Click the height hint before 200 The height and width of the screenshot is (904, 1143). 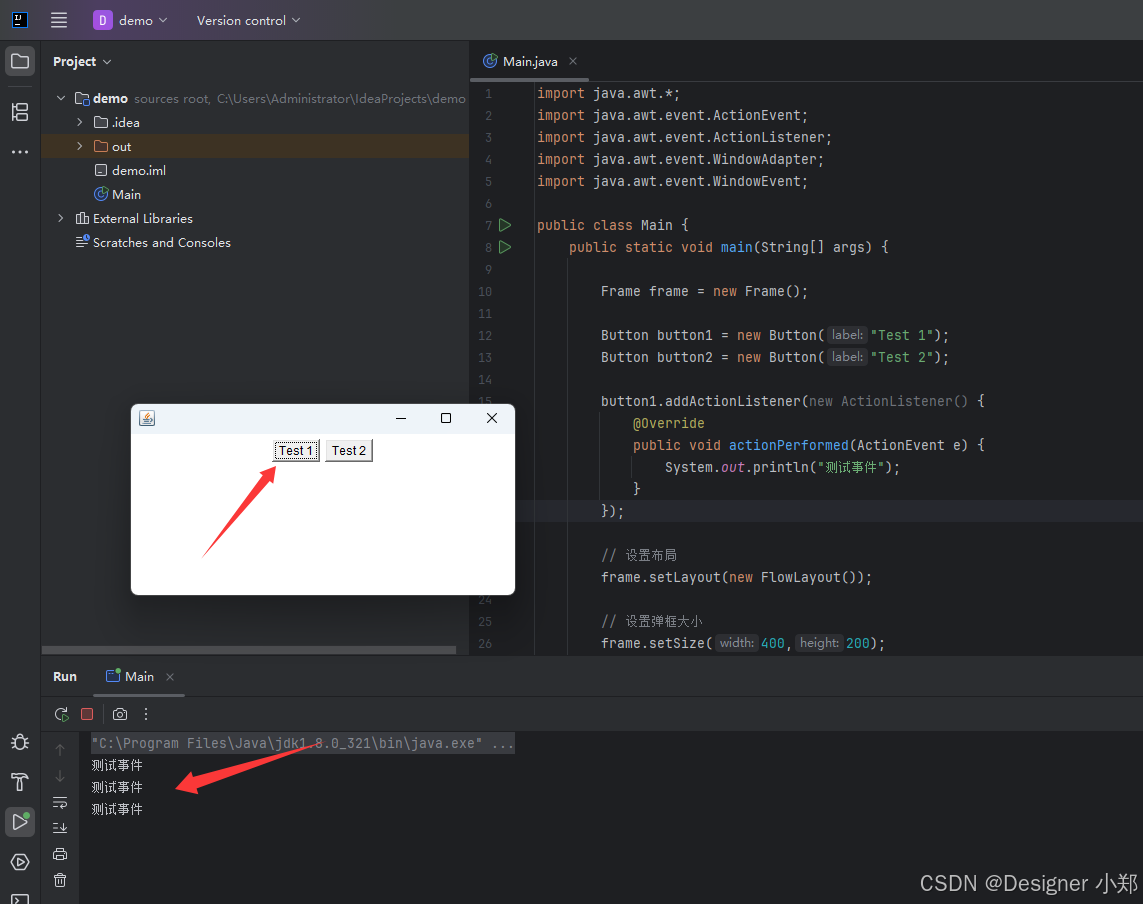point(819,643)
